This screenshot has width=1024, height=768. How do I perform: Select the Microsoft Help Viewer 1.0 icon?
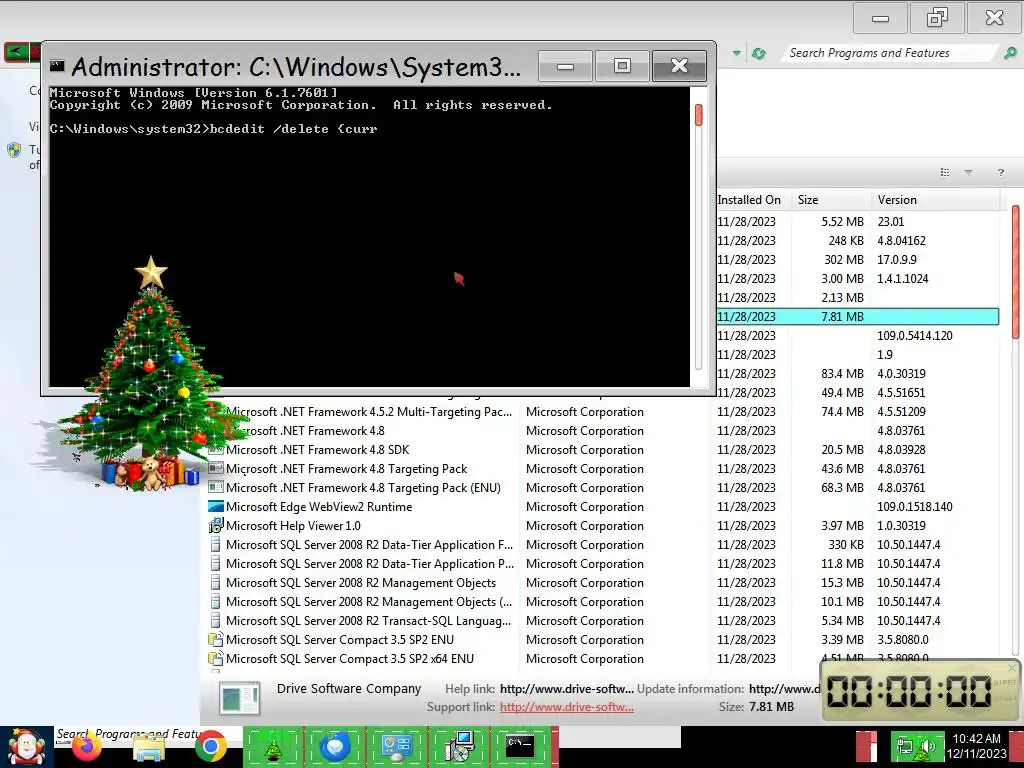(216, 525)
